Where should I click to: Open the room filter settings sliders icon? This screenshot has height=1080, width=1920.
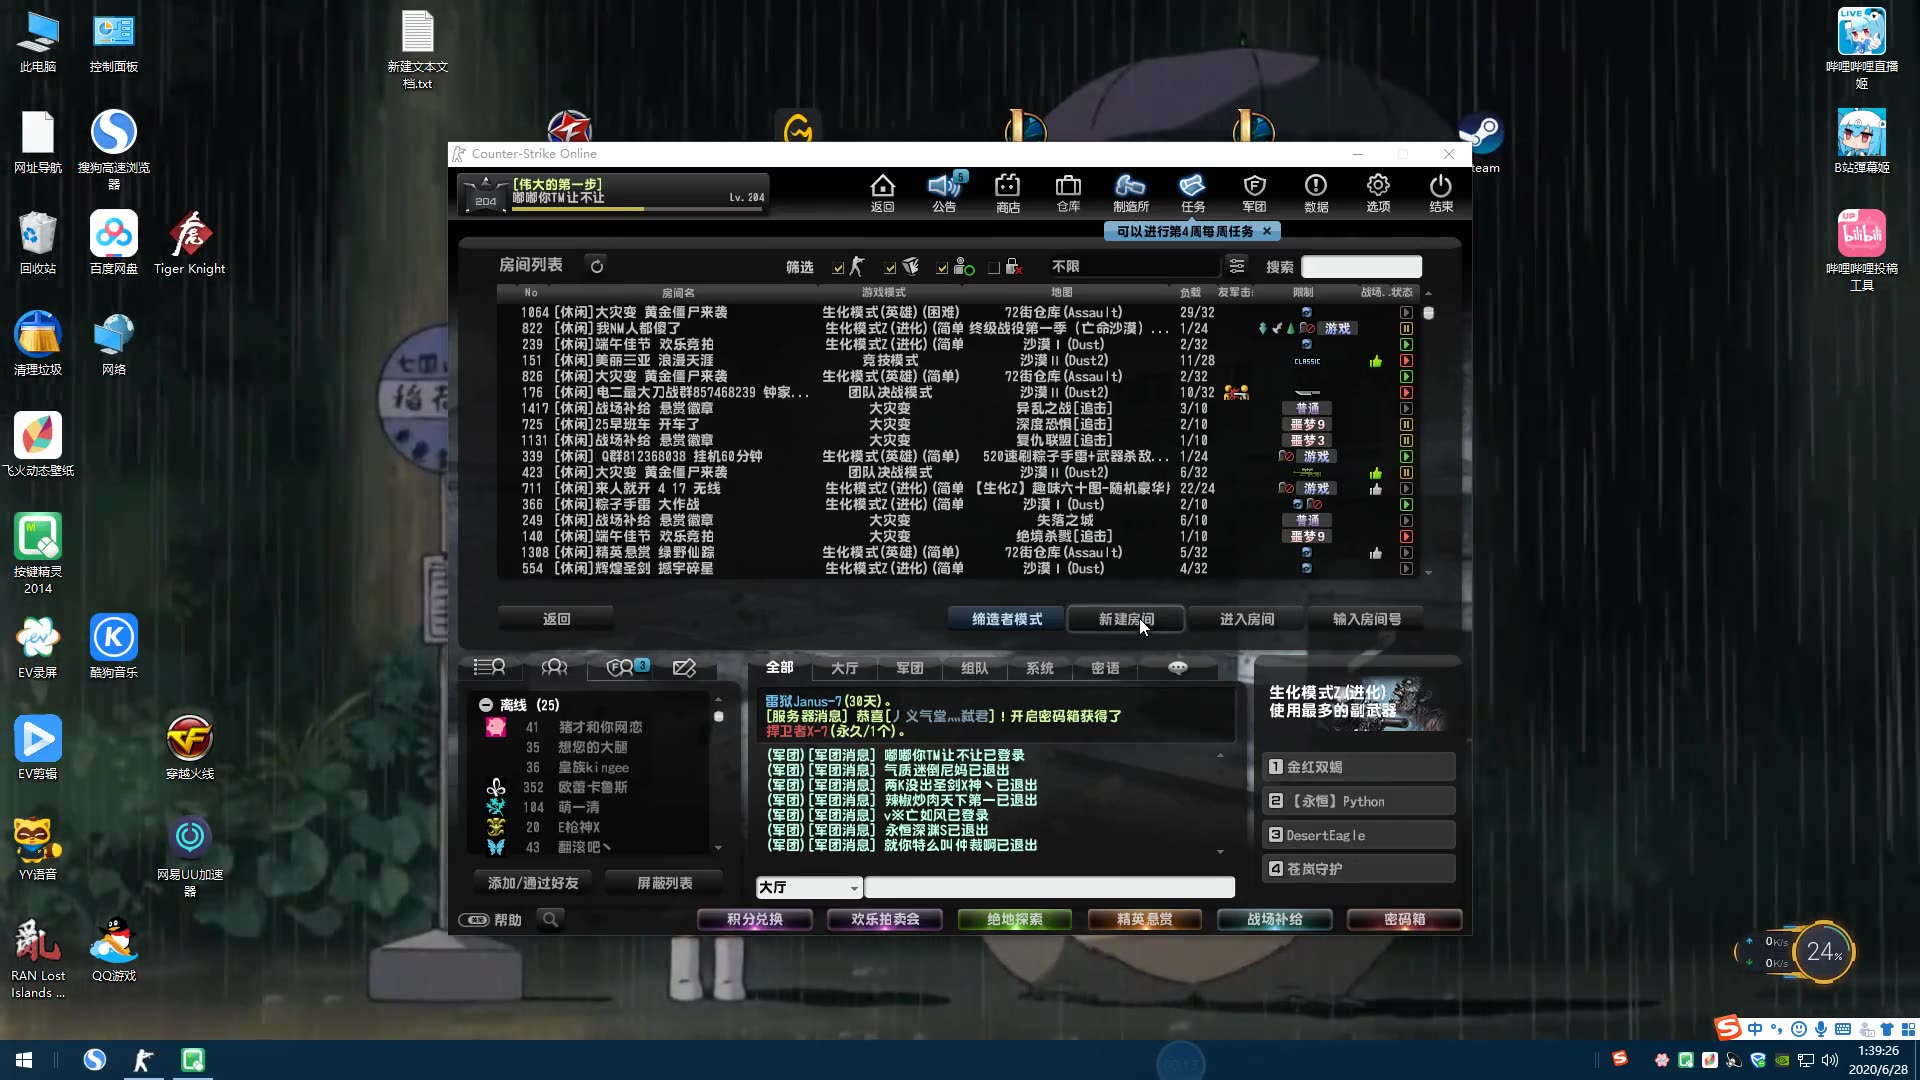pyautogui.click(x=1237, y=266)
